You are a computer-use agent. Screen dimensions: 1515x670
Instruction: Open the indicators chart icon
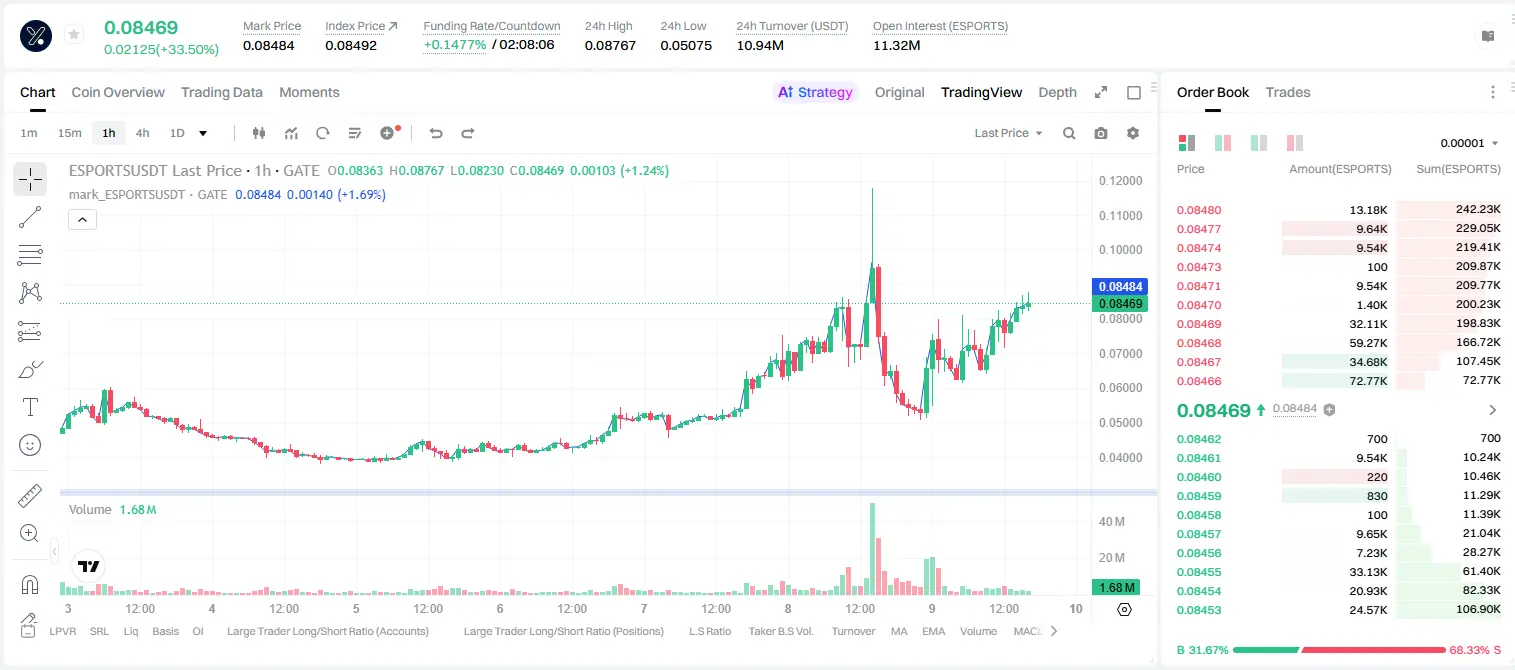point(292,133)
